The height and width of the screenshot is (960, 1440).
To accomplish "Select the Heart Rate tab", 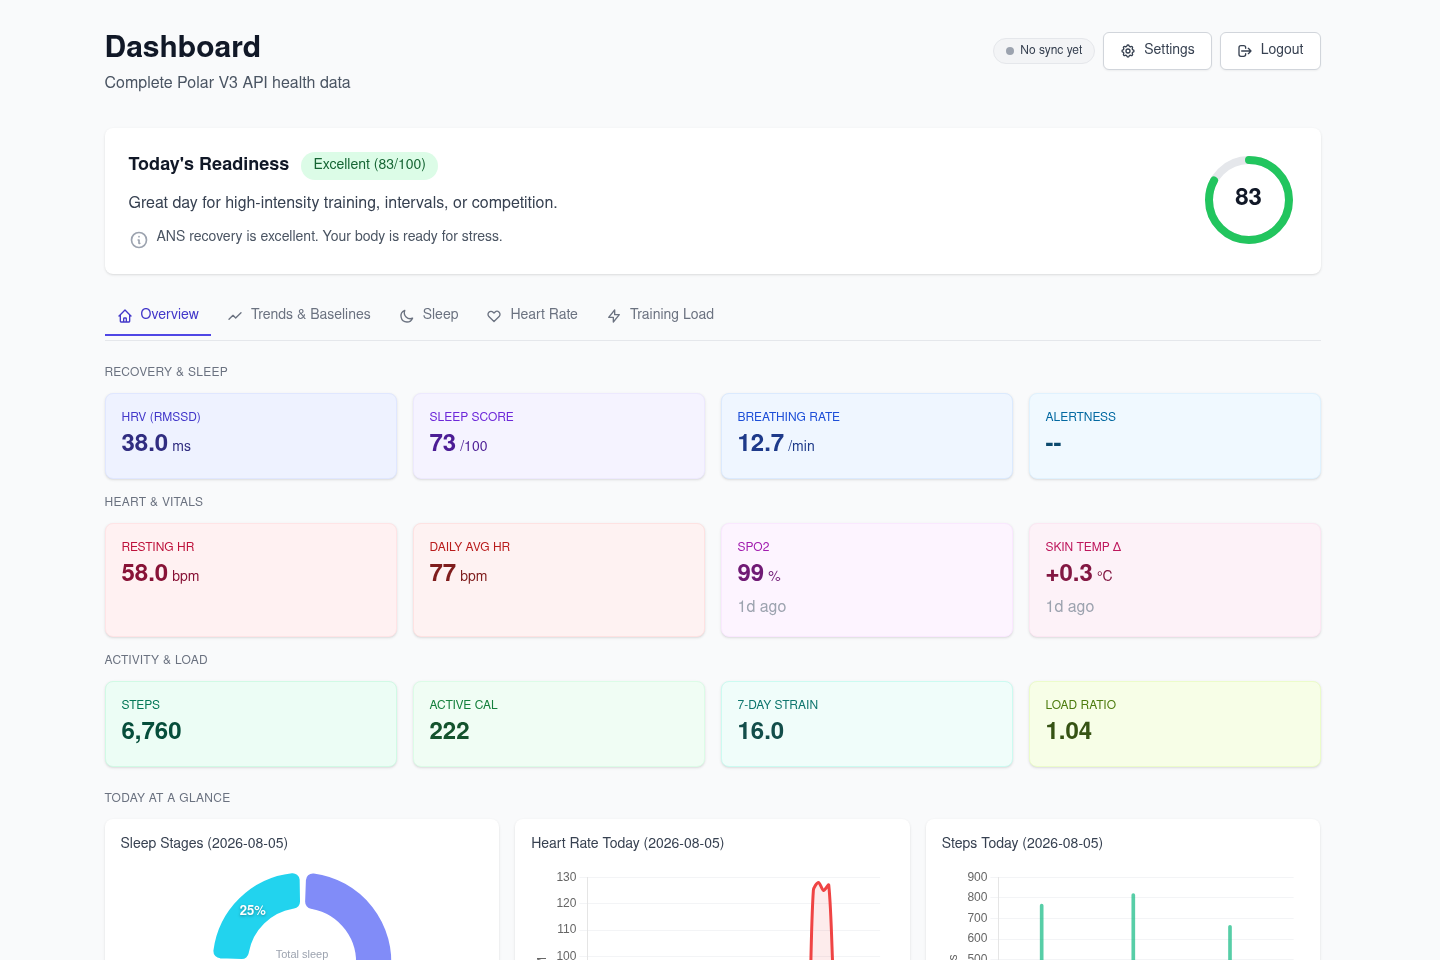I will 532,315.
